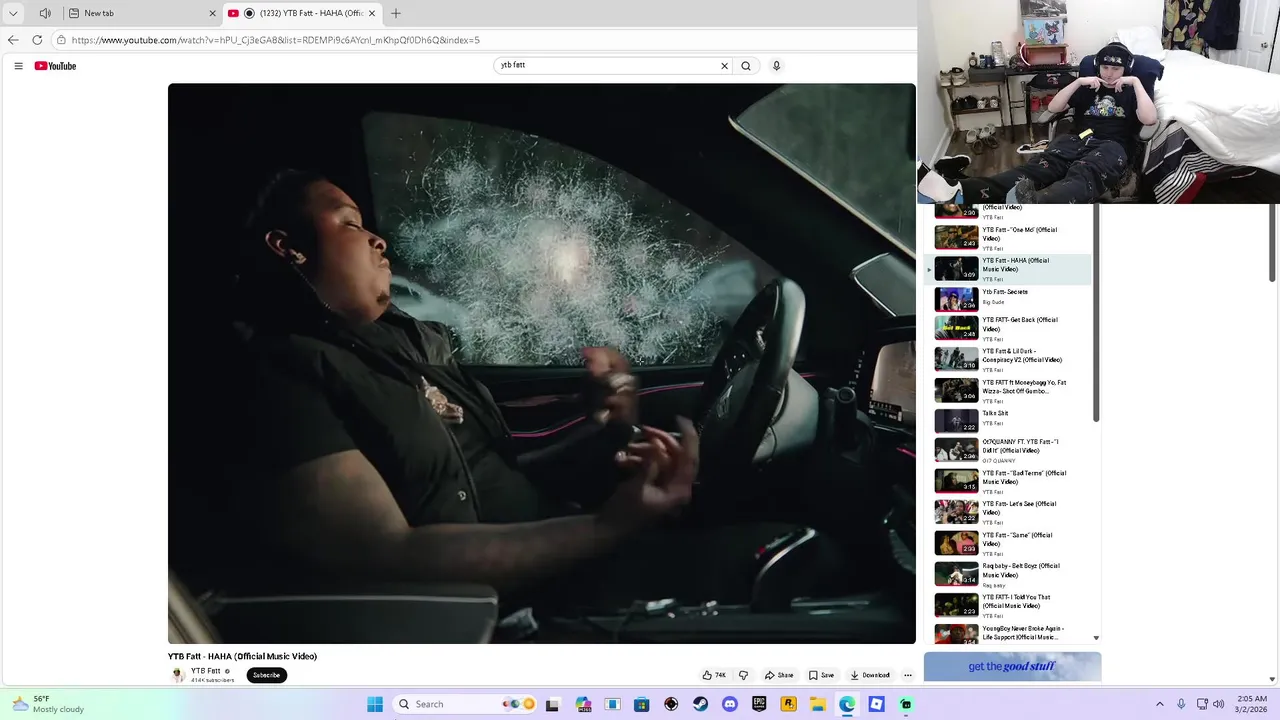Open YTB Fatt channel avatar
The image size is (1280, 720).
[x=178, y=675]
